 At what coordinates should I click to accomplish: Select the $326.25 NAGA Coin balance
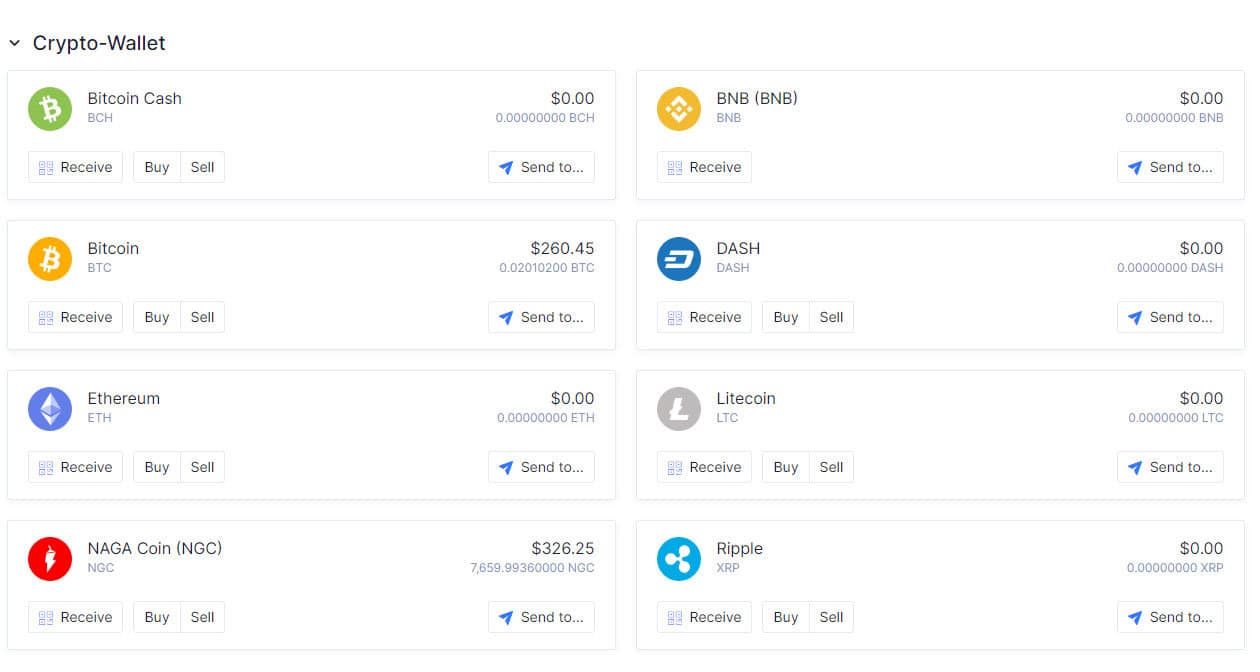[562, 548]
